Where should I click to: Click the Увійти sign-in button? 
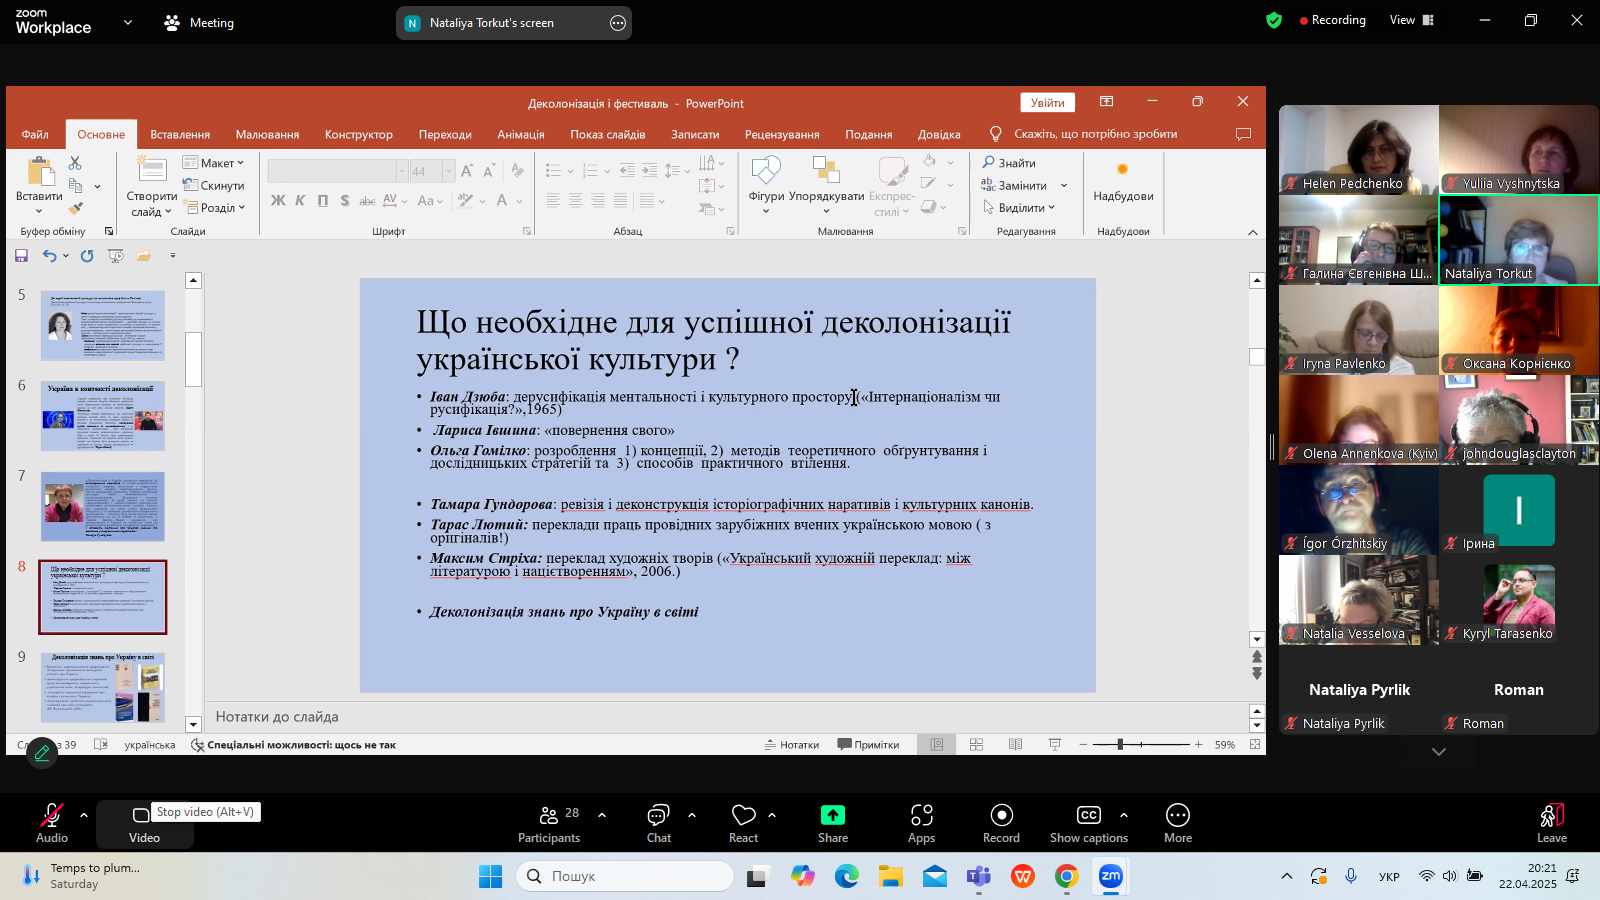1047,103
